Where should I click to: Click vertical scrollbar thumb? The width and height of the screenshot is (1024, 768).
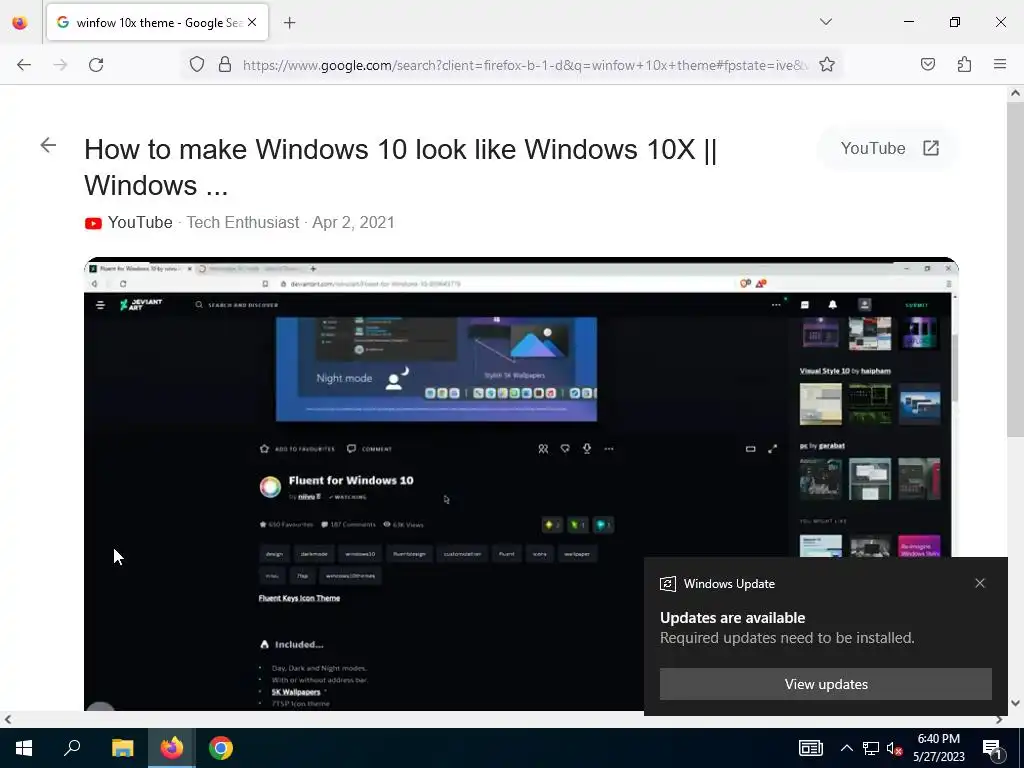pyautogui.click(x=1015, y=269)
